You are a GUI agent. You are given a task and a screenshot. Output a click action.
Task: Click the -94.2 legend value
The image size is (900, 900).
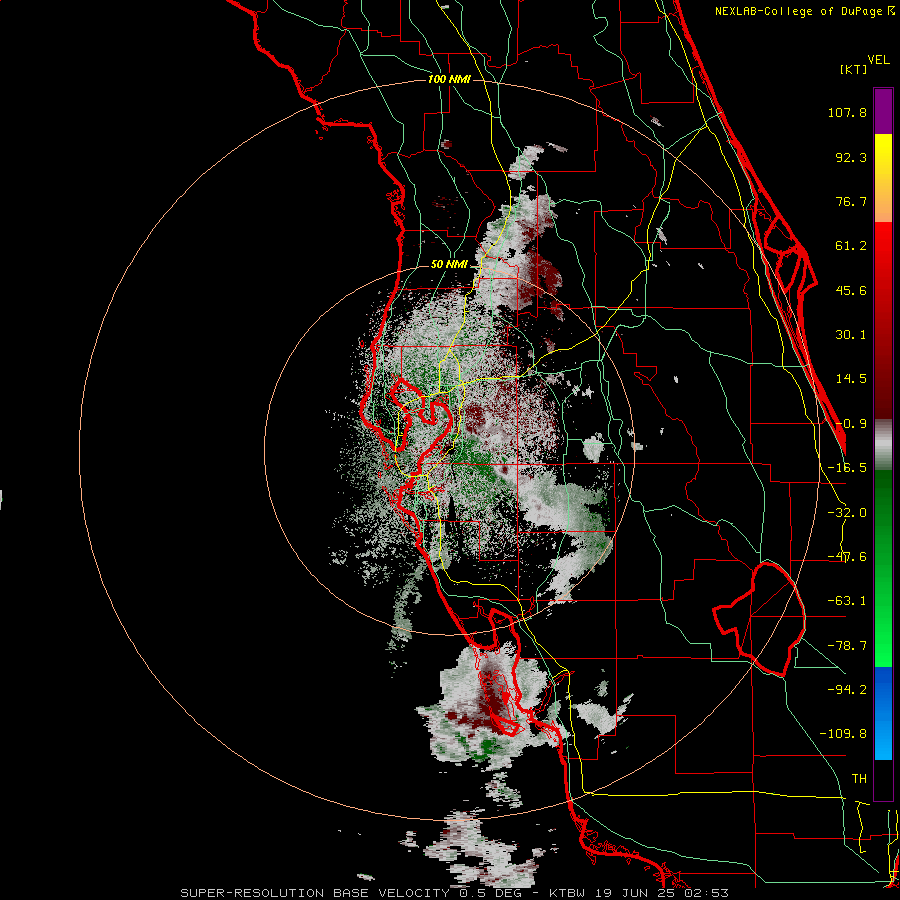pos(847,689)
